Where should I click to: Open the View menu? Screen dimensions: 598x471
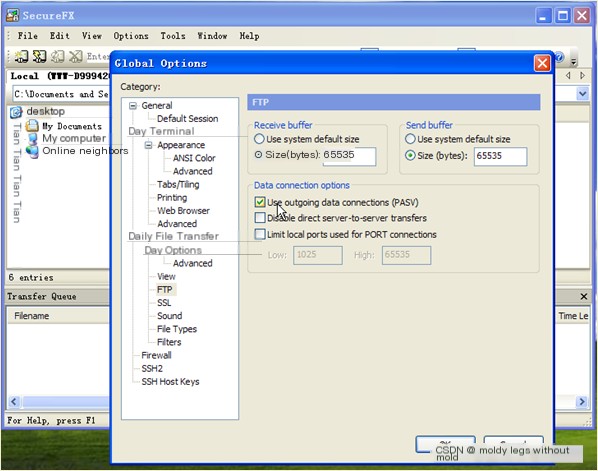click(92, 36)
